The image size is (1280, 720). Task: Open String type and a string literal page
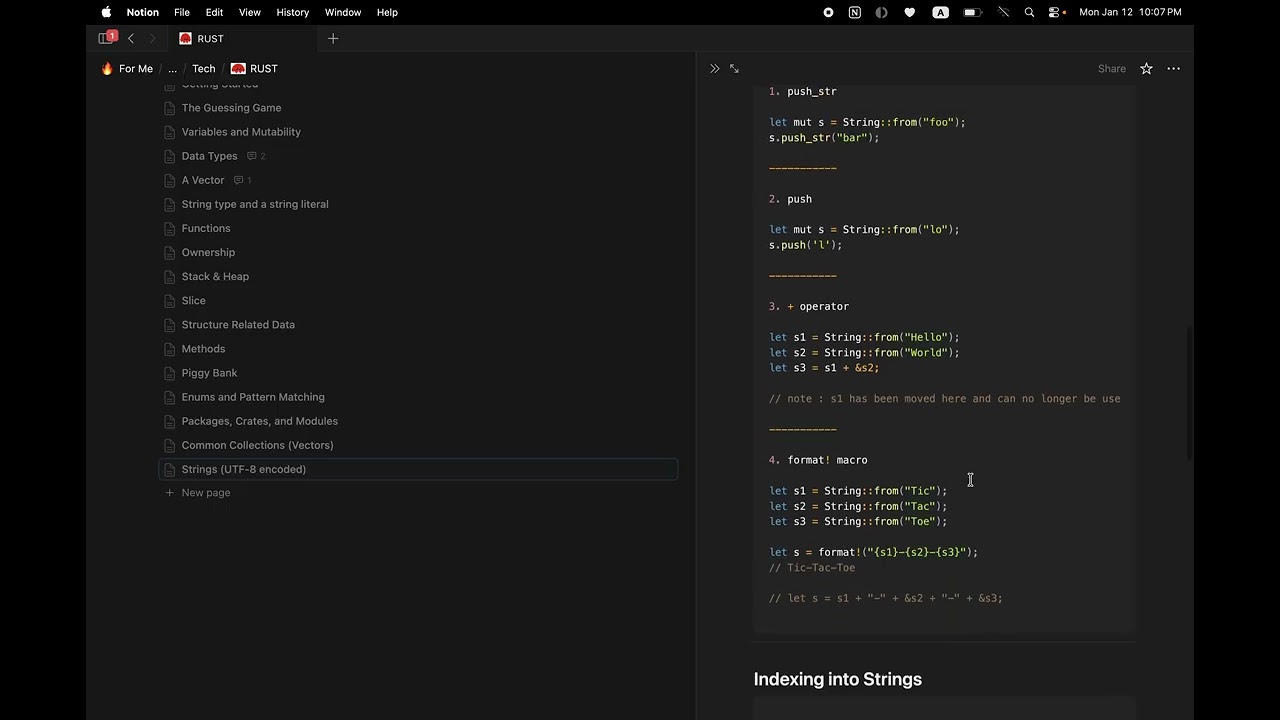pos(255,204)
